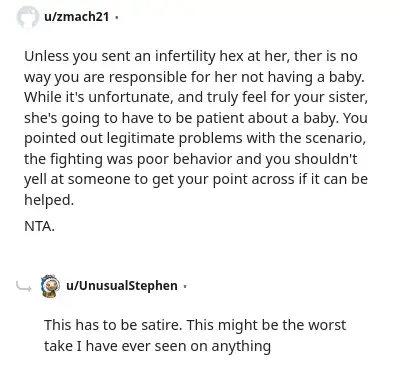Image resolution: width=400 pixels, height=381 pixels.
Task: Click the line beginning "yell at someone"
Action: coord(196,179)
